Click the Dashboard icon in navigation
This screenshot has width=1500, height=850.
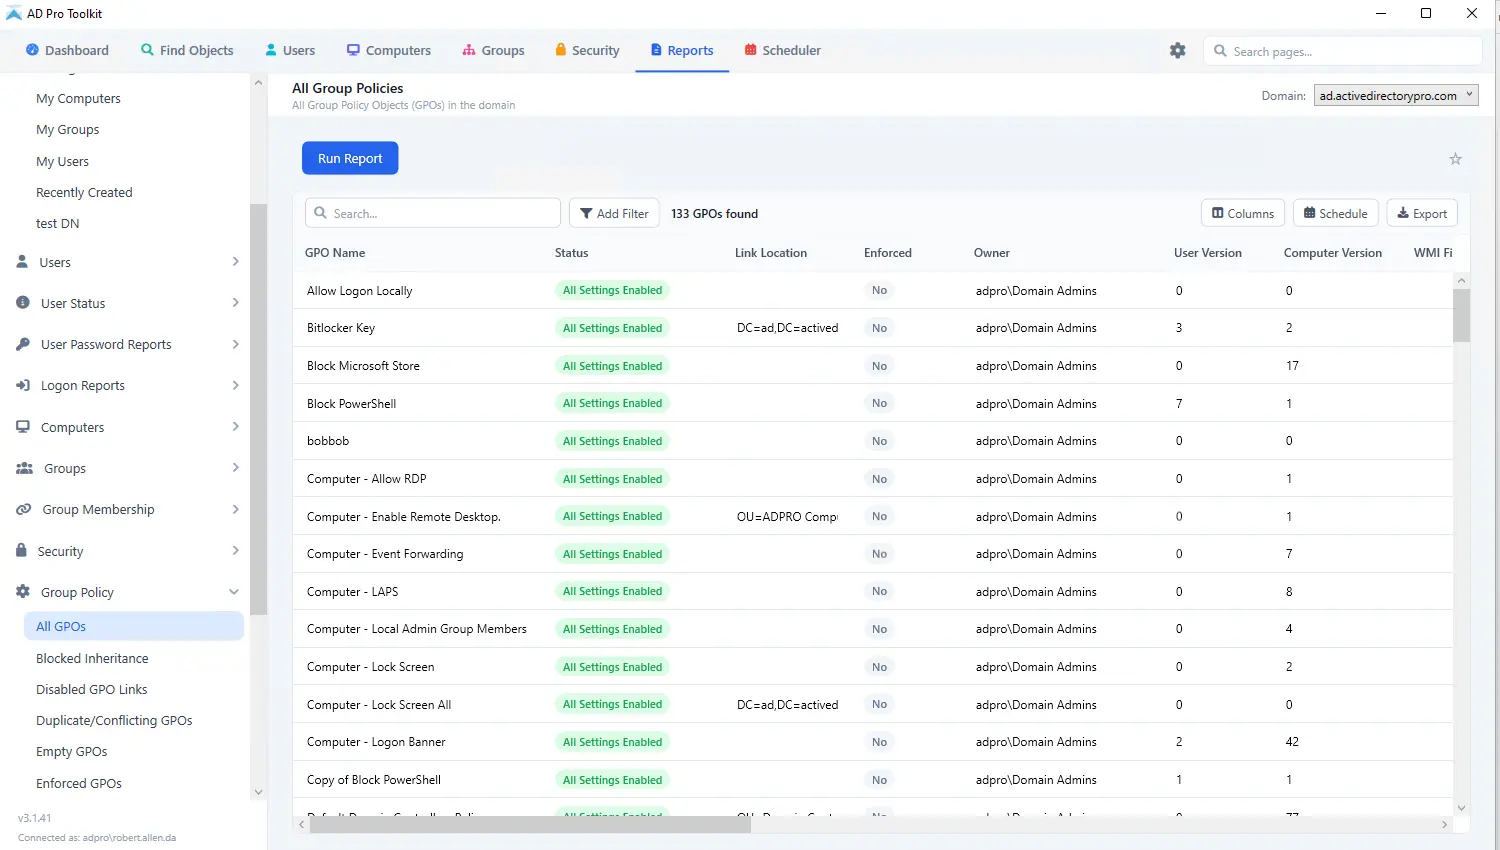(32, 50)
